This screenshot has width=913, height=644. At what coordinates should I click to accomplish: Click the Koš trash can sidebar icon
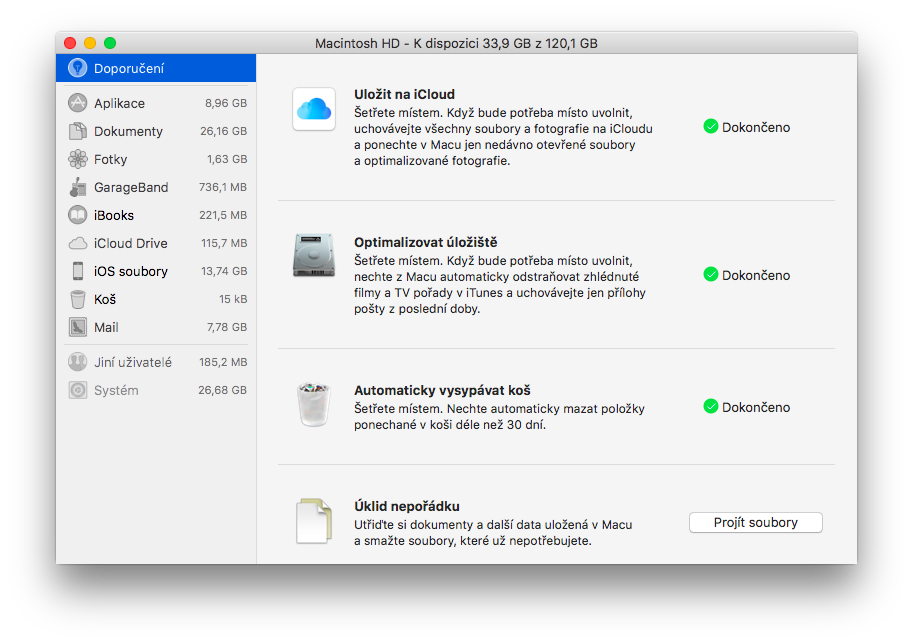click(77, 299)
